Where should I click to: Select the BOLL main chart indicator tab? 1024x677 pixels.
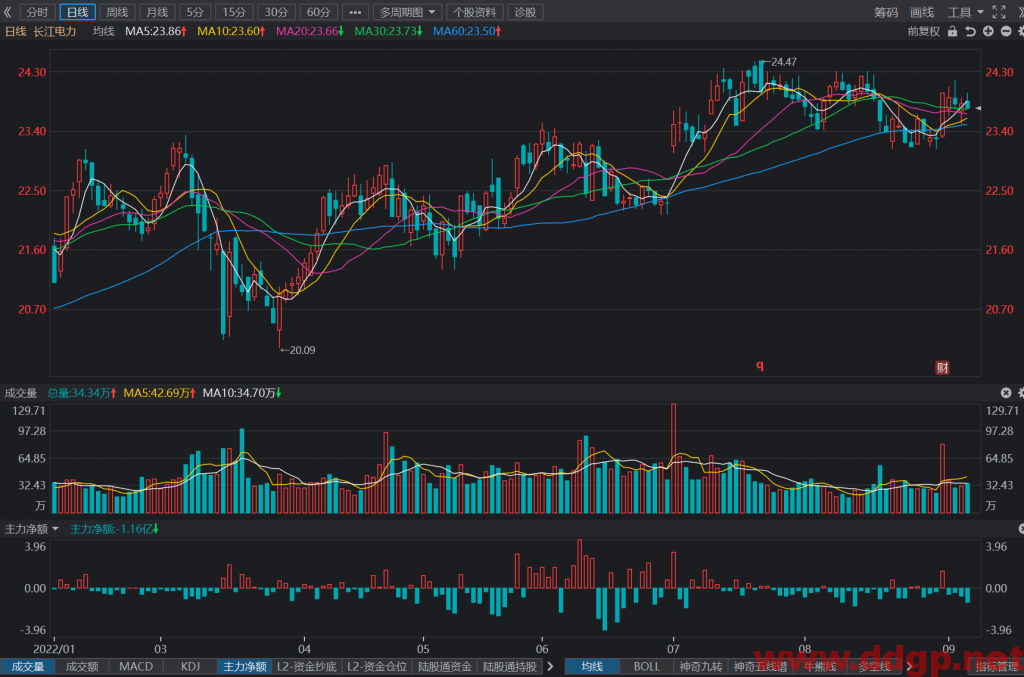[647, 667]
